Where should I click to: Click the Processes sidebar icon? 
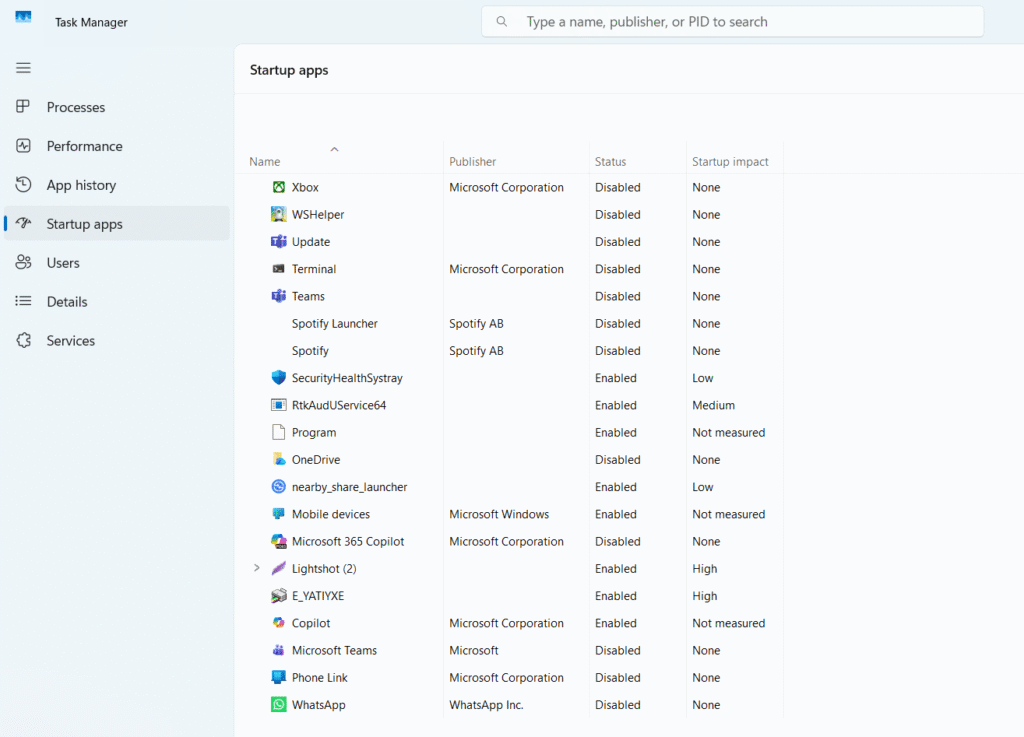coord(24,106)
